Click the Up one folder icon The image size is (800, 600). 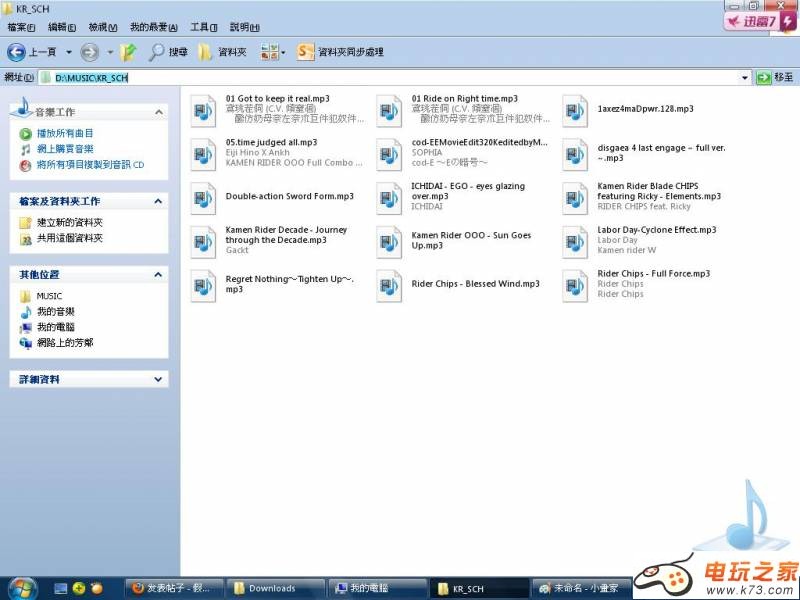pos(128,52)
